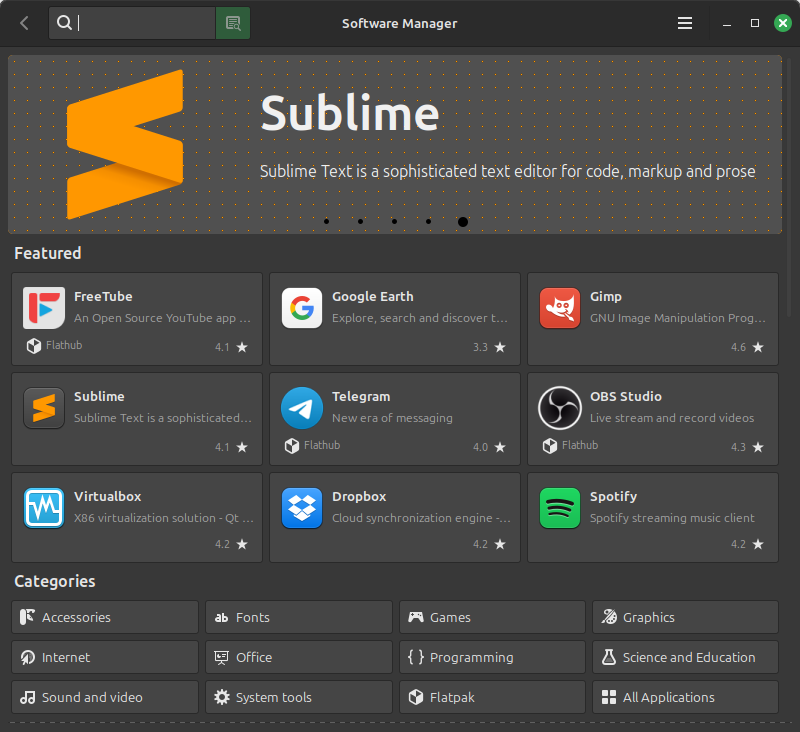Open the FreeTube app page
The width and height of the screenshot is (800, 732).
pos(136,319)
